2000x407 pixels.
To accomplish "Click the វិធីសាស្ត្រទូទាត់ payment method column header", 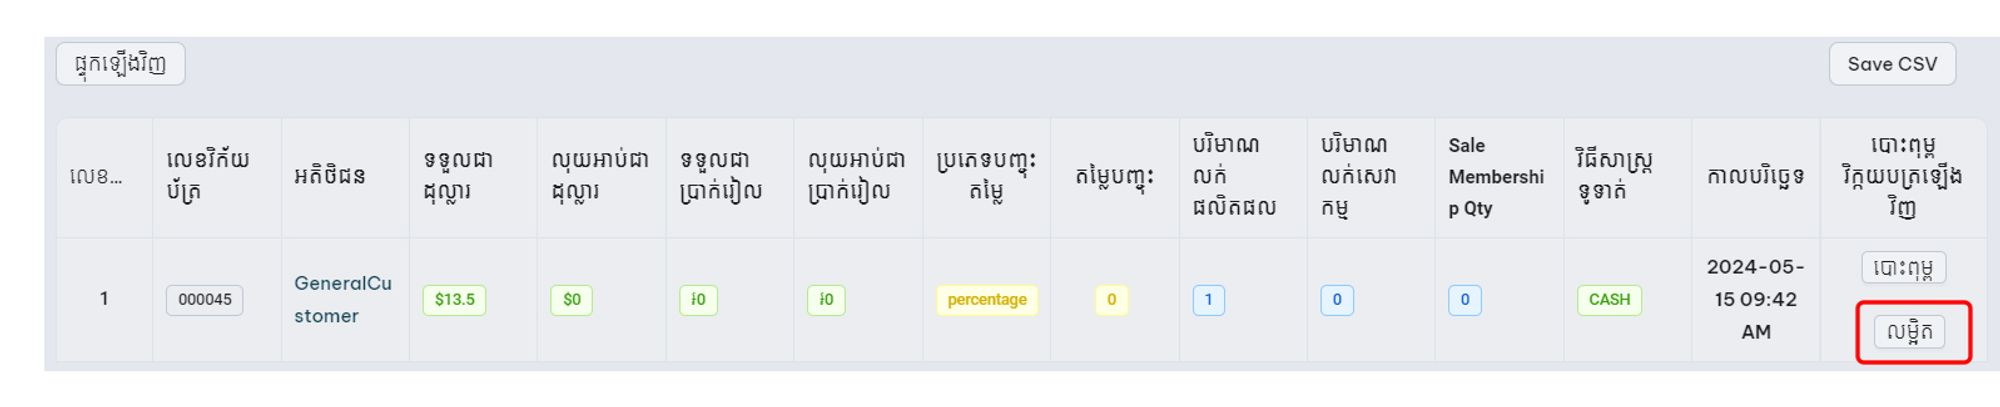I will [x=1613, y=176].
